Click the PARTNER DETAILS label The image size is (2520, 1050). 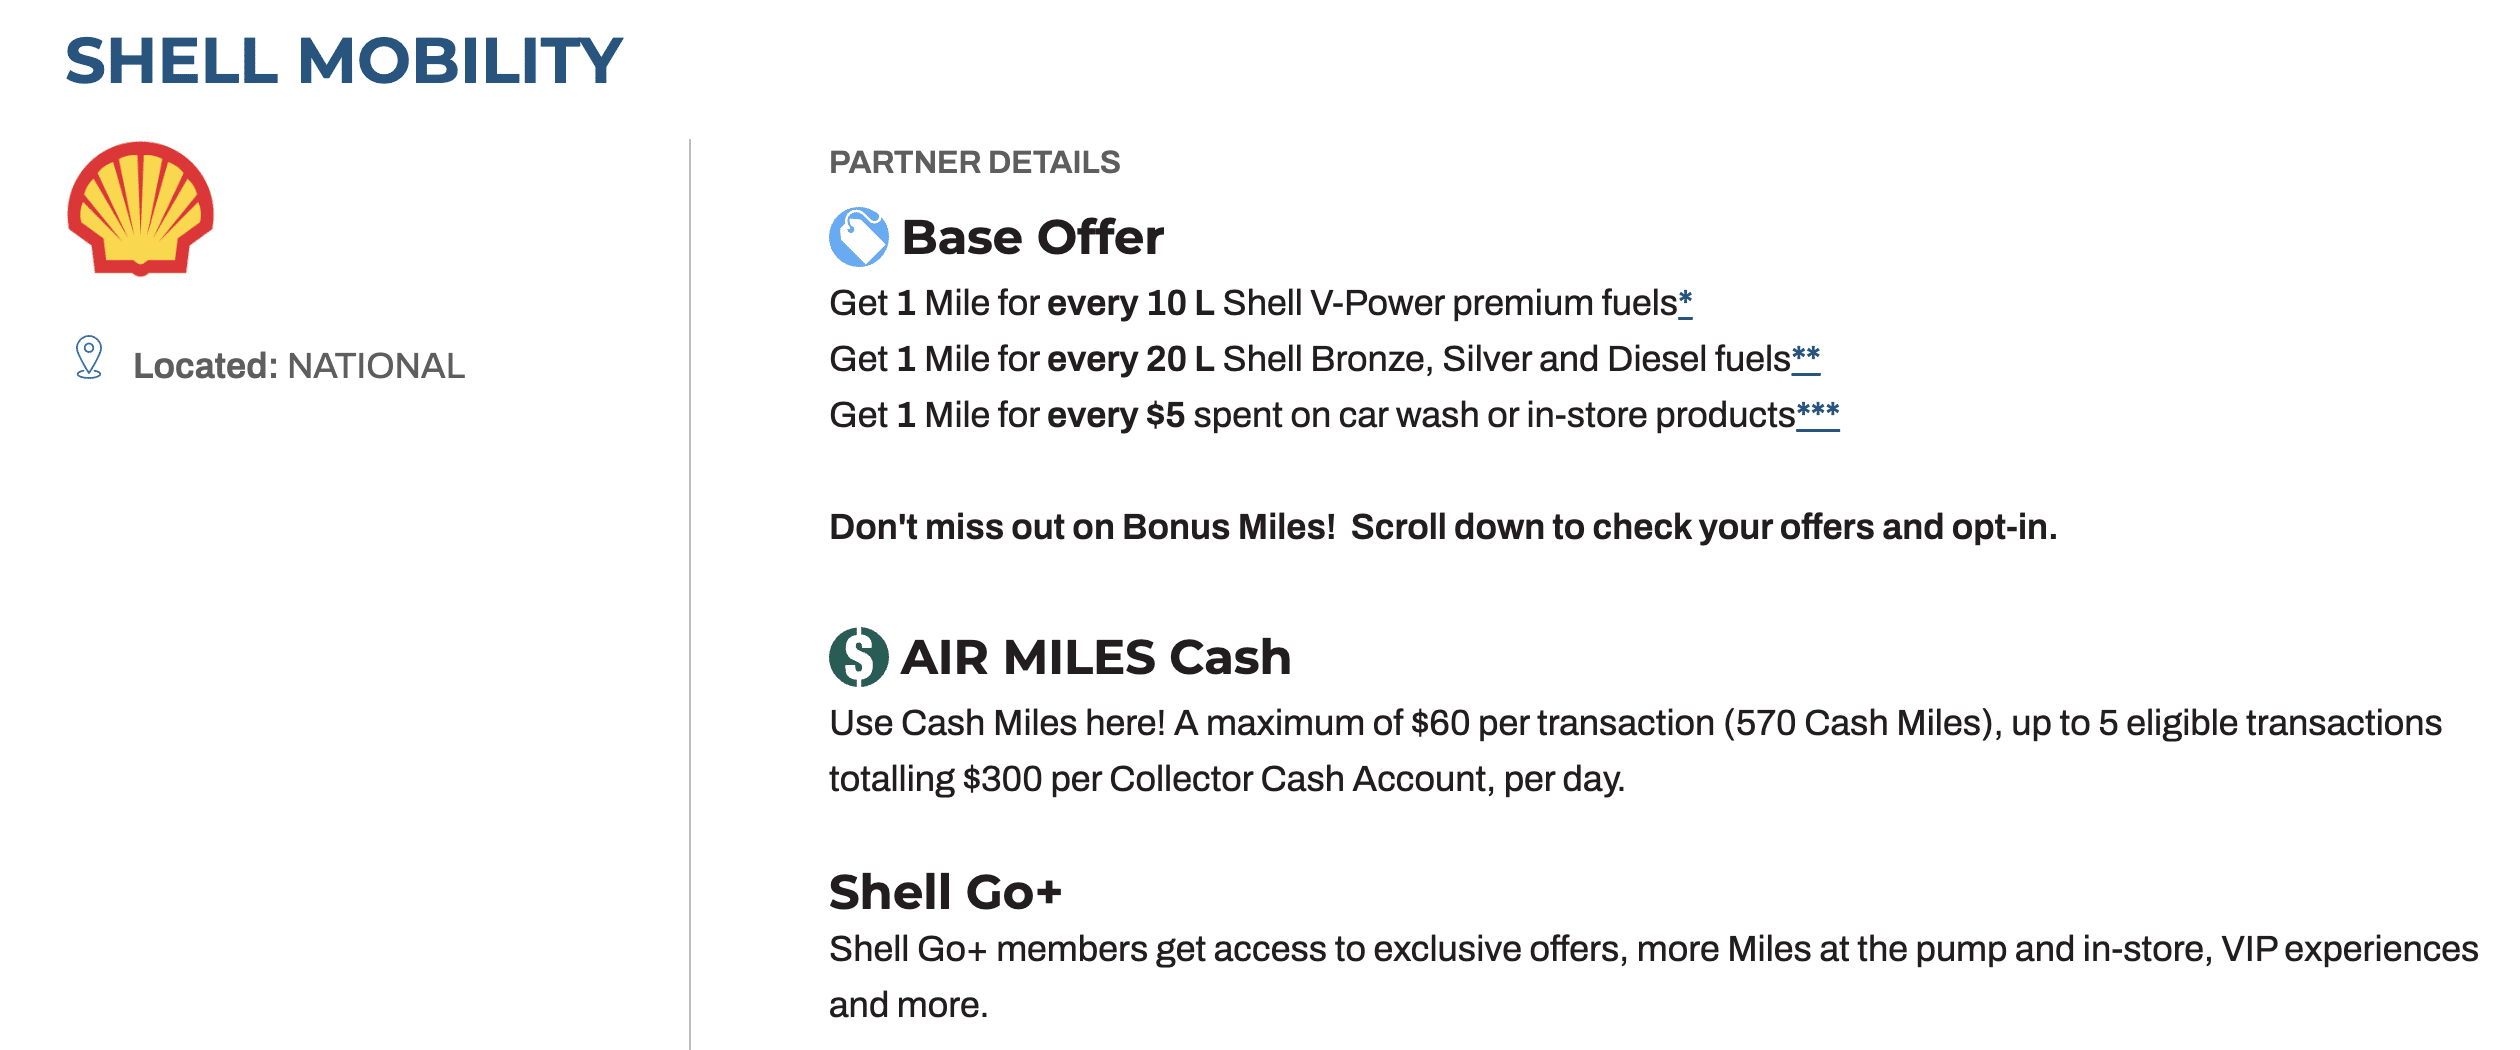[974, 162]
